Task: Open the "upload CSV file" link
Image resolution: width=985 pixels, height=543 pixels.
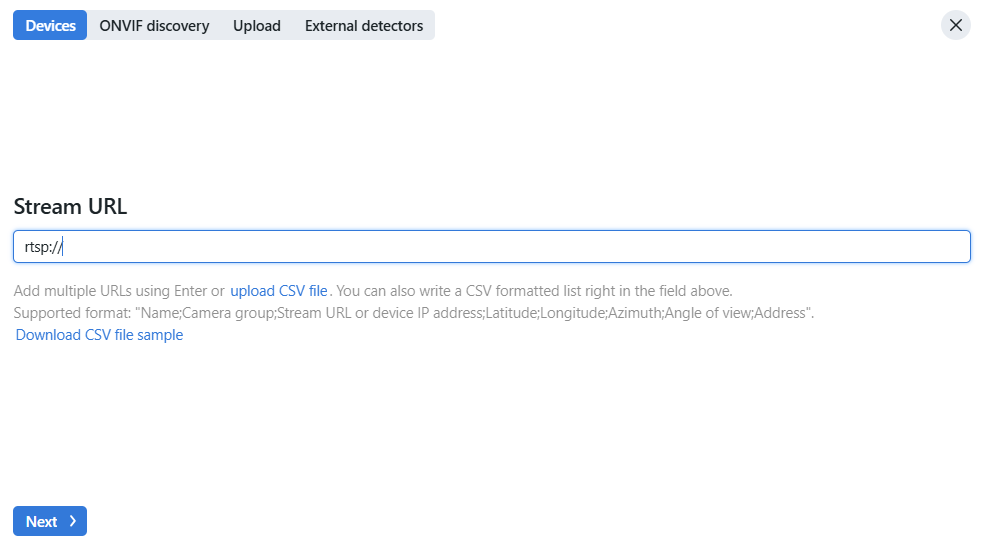Action: [x=279, y=291]
